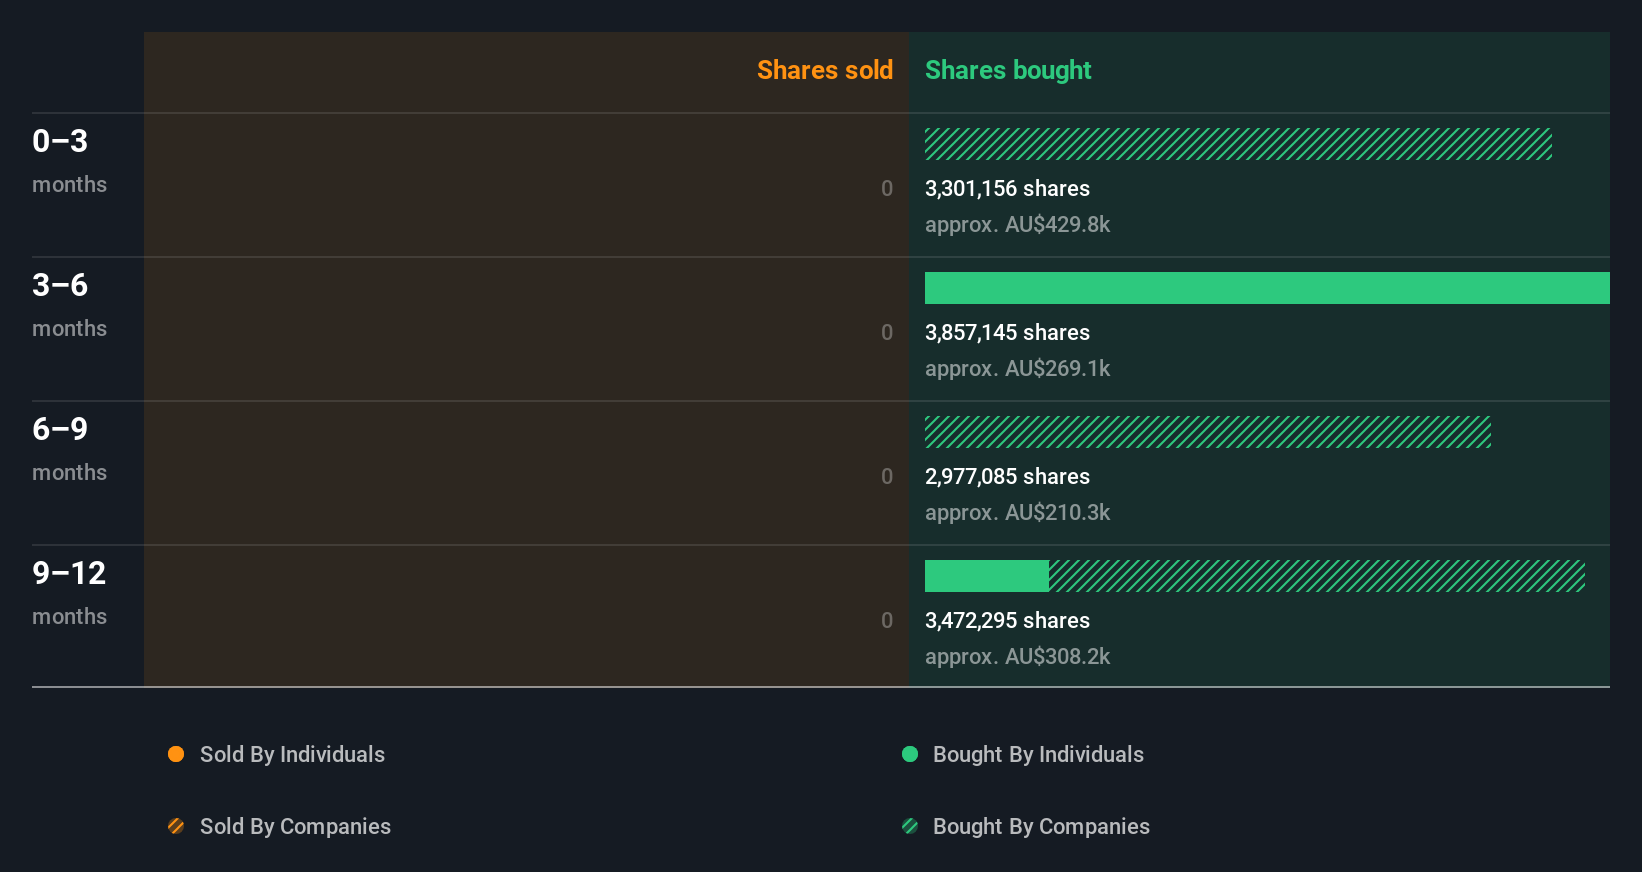Screen dimensions: 1642x872
Task: Click the green Bought By Individuals legend dot
Action: (910, 754)
